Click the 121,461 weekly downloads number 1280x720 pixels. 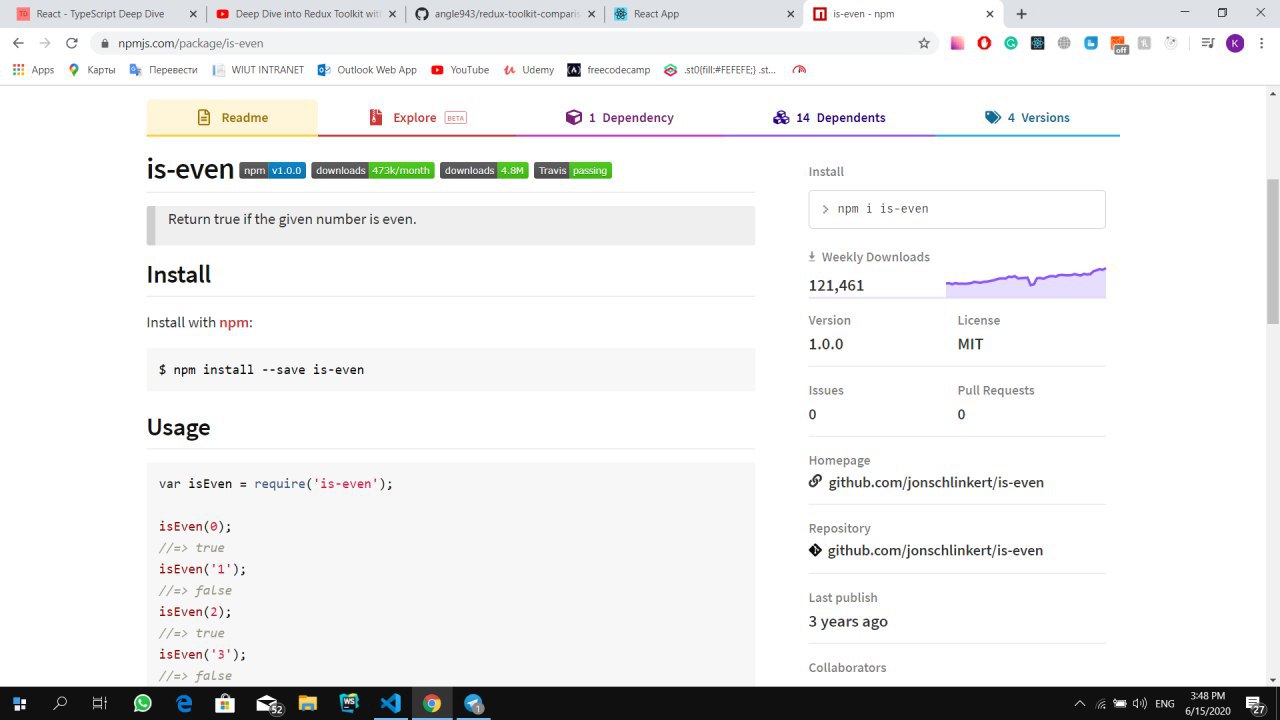click(x=836, y=285)
